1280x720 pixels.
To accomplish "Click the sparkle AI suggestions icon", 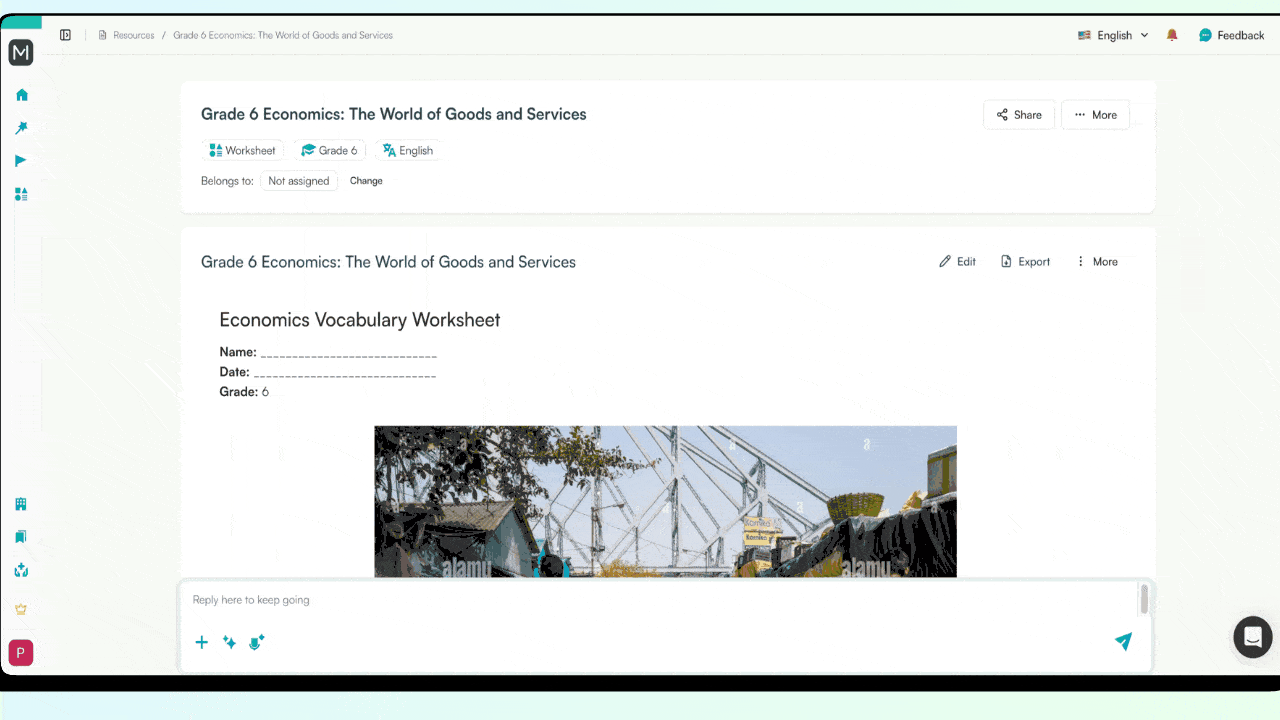I will point(229,642).
